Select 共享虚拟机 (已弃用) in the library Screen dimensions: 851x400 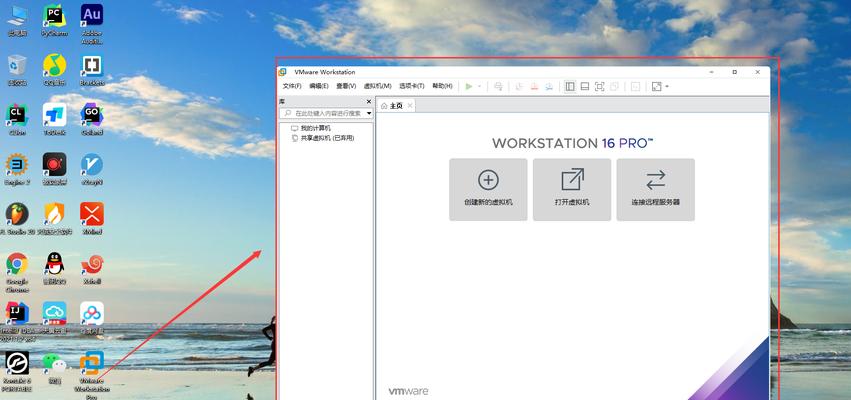[323, 138]
